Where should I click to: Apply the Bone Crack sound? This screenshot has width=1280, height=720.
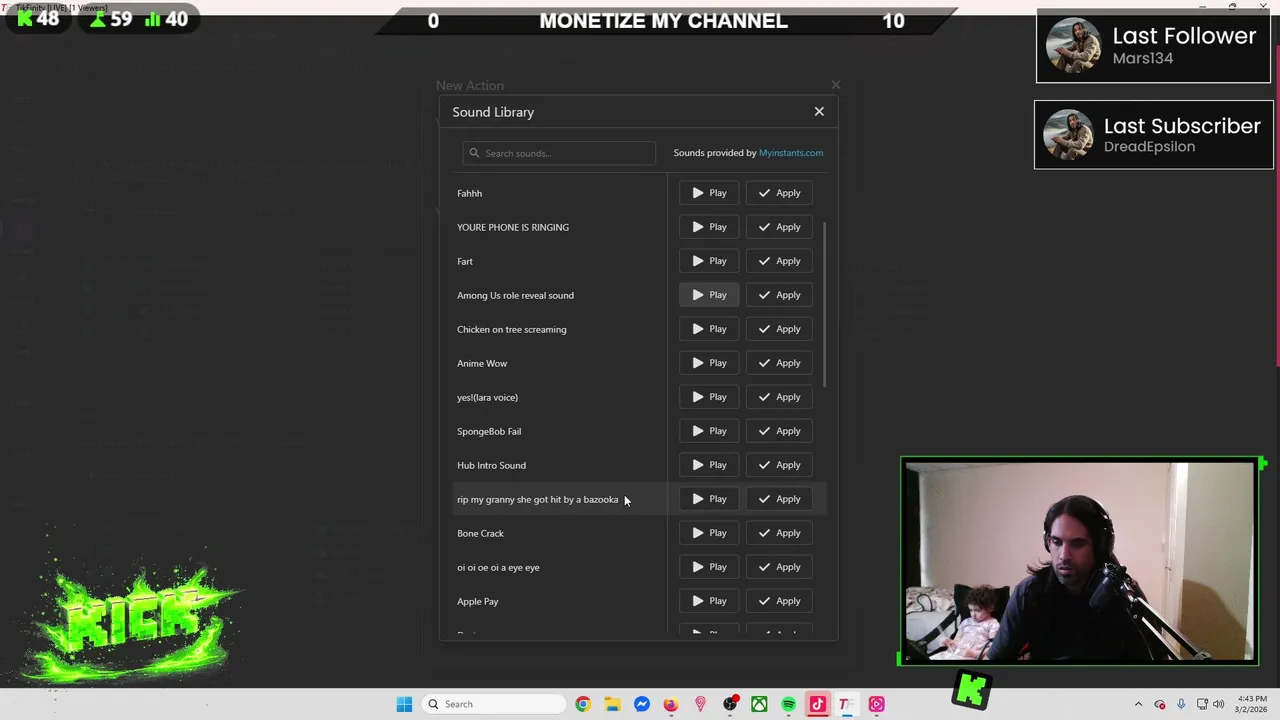(x=779, y=533)
